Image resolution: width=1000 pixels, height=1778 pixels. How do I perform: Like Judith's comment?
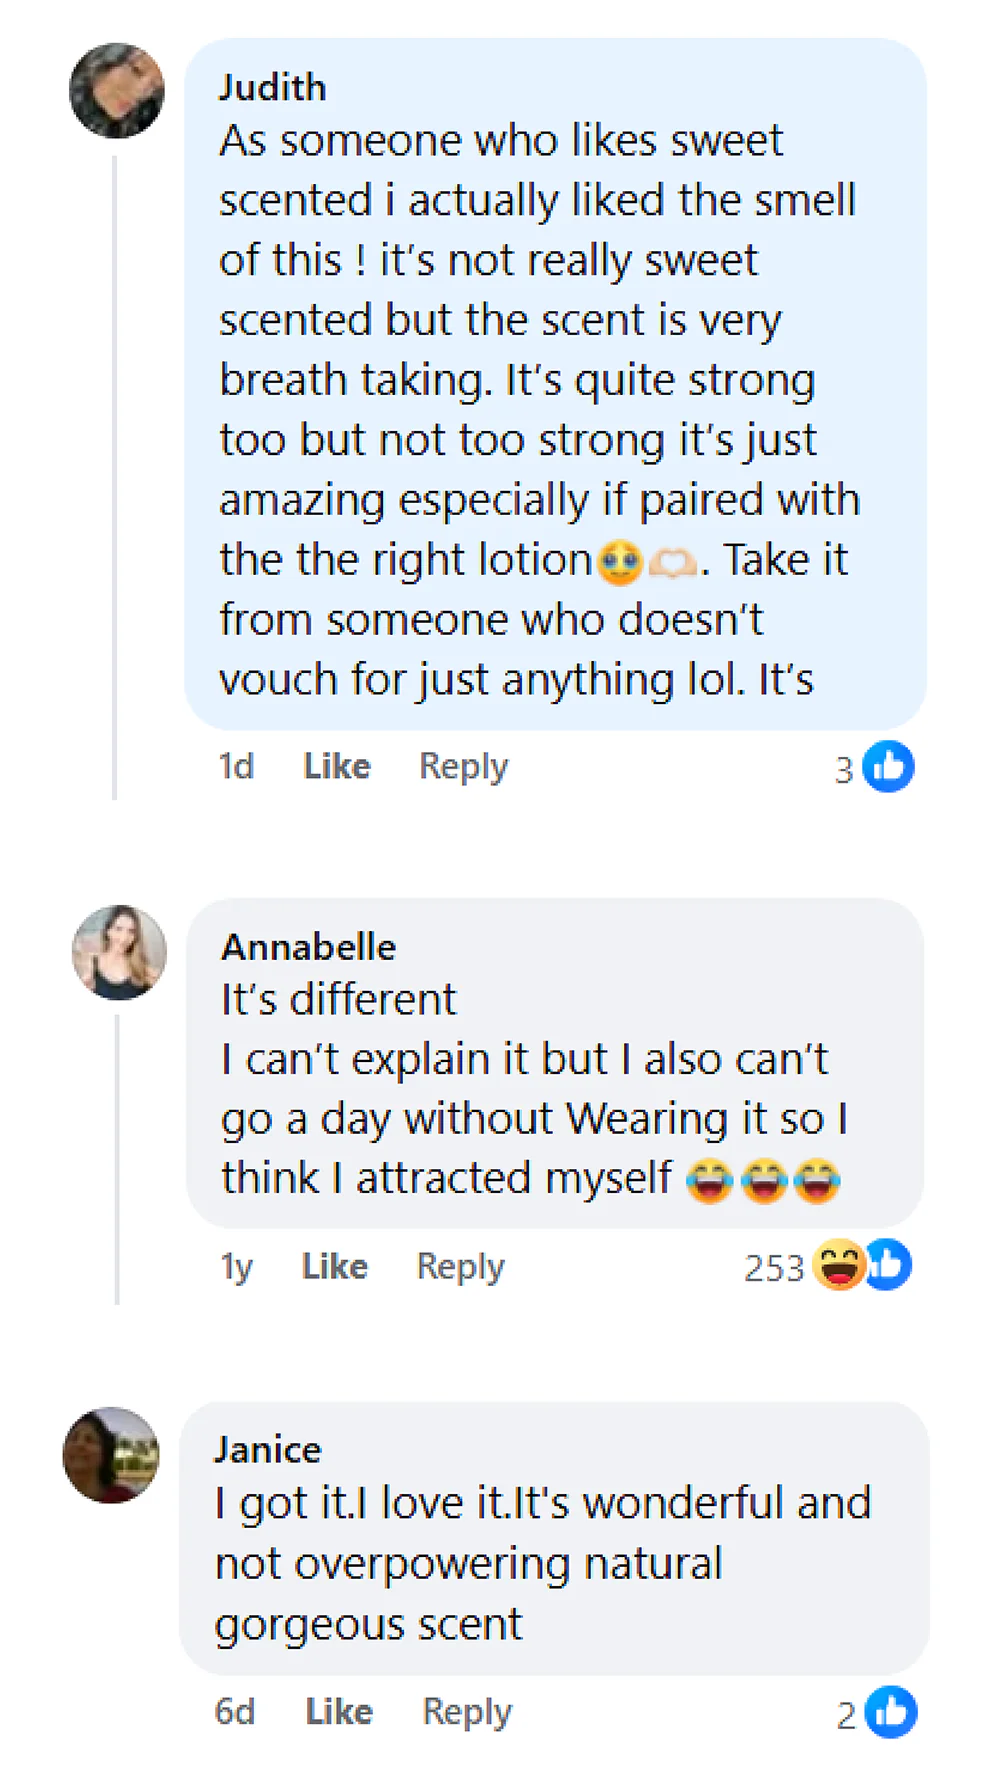pyautogui.click(x=336, y=766)
